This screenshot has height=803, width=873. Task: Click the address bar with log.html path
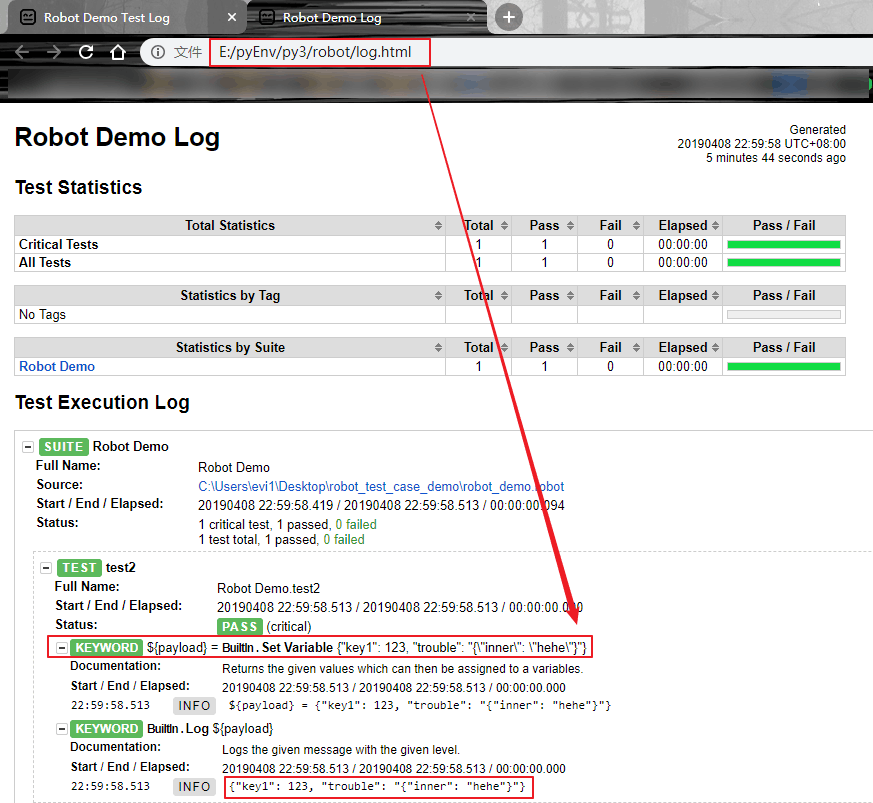tap(320, 52)
